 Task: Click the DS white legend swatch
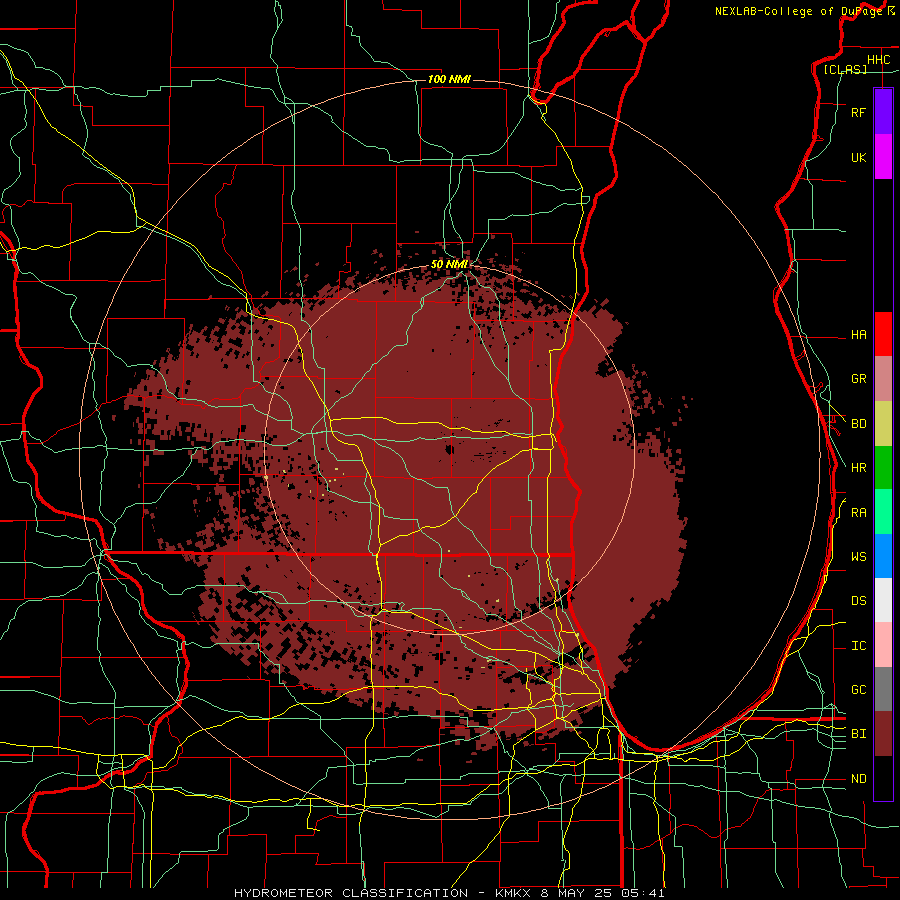click(883, 600)
